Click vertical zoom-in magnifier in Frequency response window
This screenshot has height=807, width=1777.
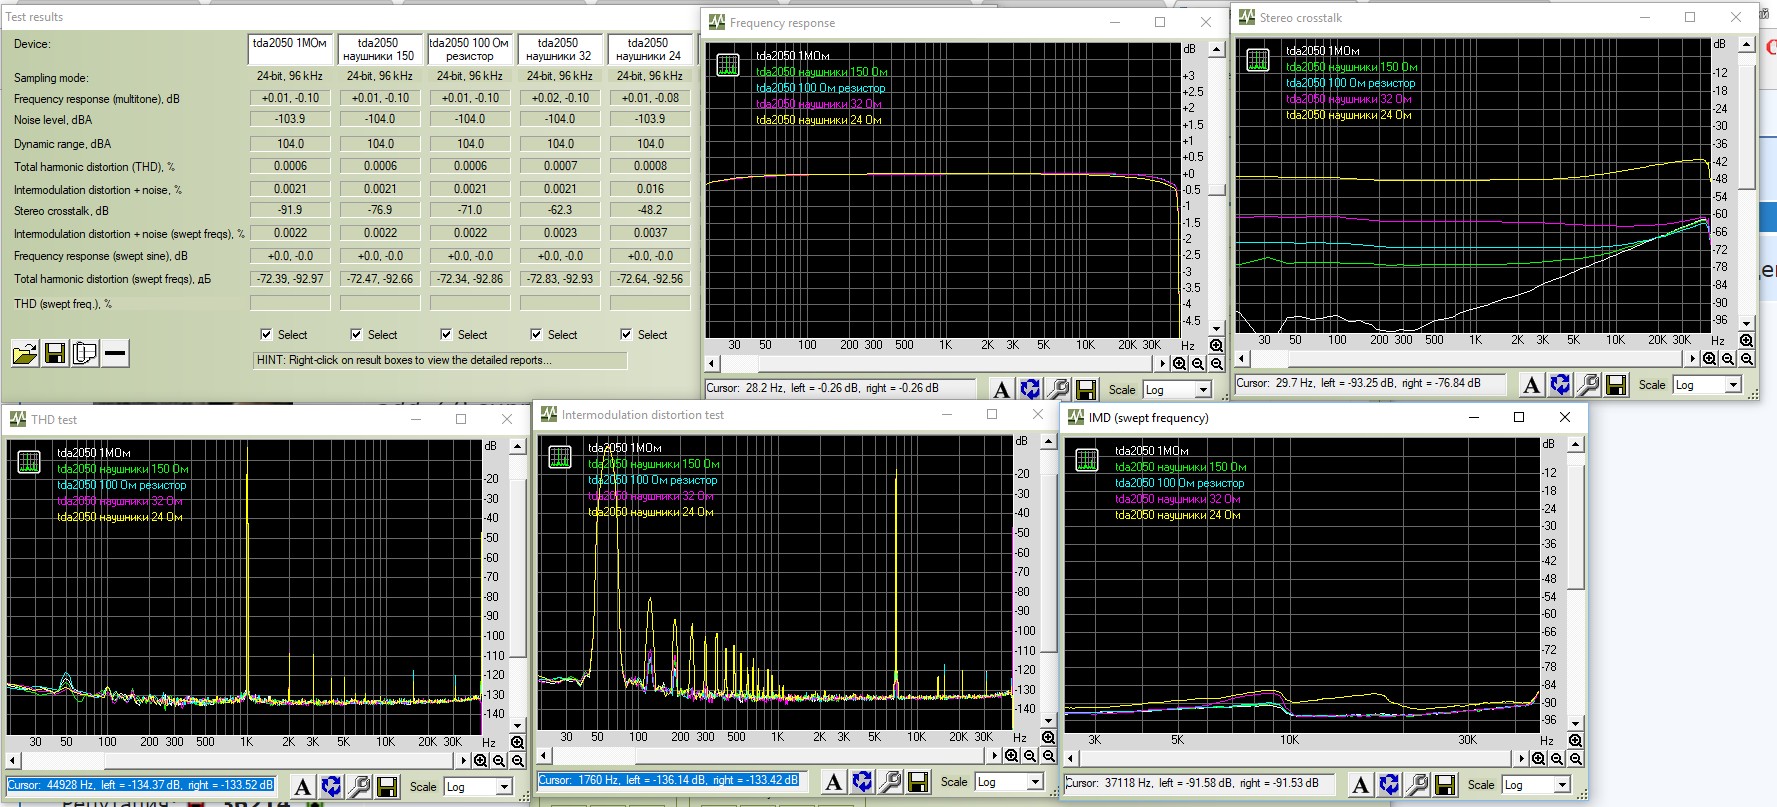point(1216,345)
